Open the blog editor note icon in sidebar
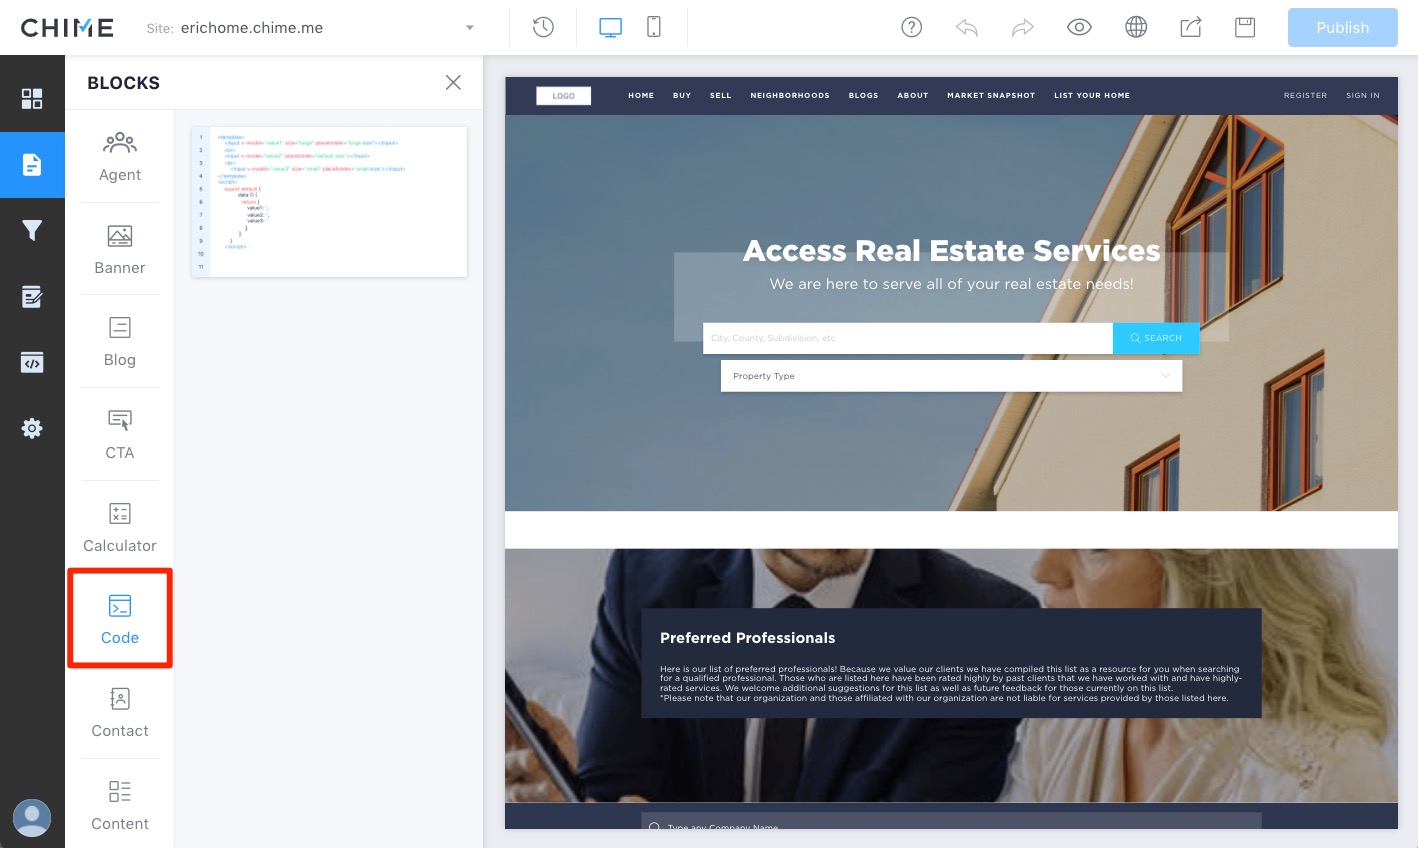The image size is (1418, 848). coord(32,297)
